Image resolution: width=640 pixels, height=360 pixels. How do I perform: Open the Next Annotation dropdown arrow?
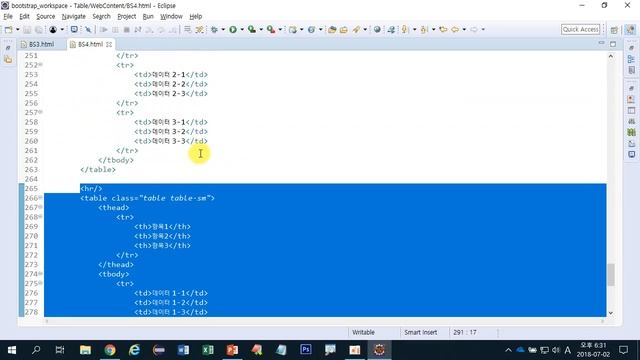pos(414,29)
